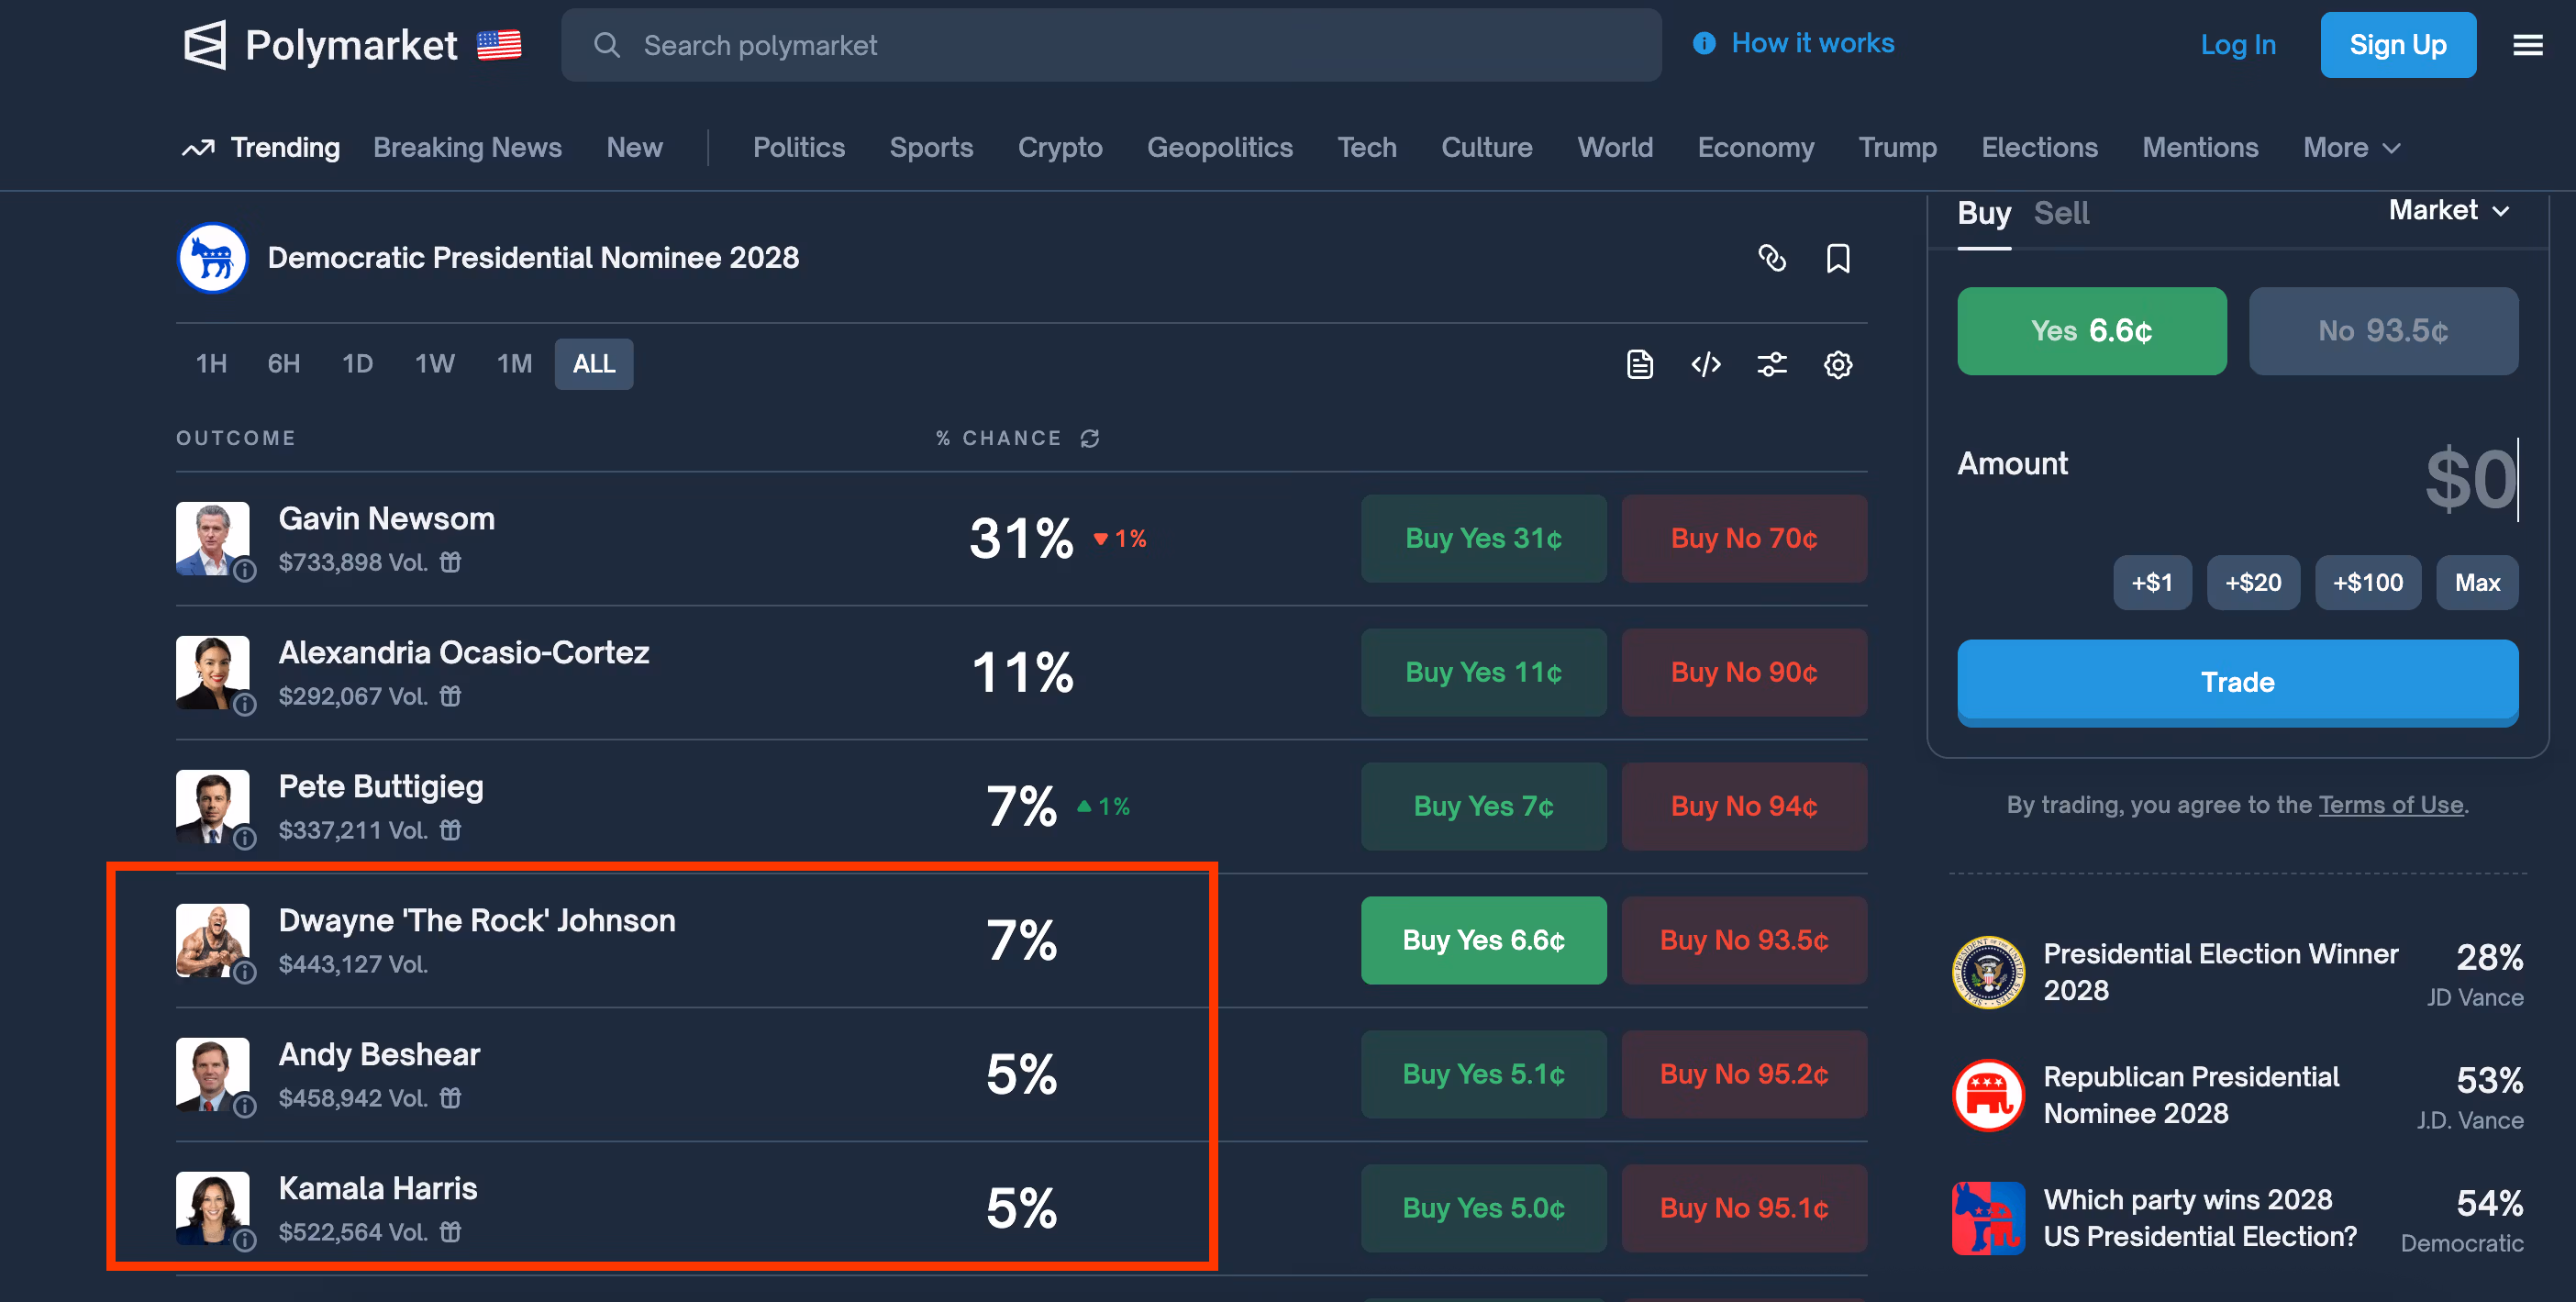This screenshot has width=2576, height=1302.
Task: Set chart range to ALL
Action: [x=594, y=364]
